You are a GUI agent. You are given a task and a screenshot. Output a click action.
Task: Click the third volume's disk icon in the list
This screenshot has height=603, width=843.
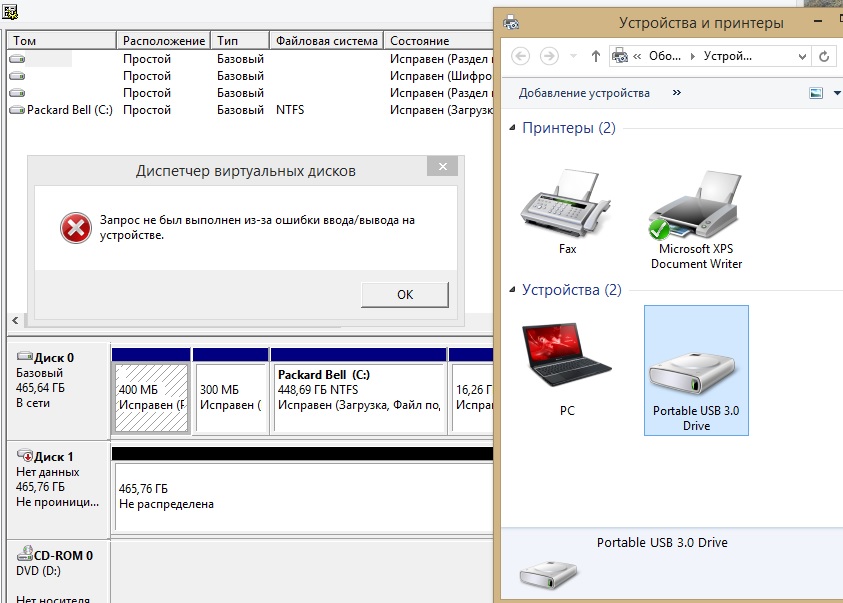point(17,93)
